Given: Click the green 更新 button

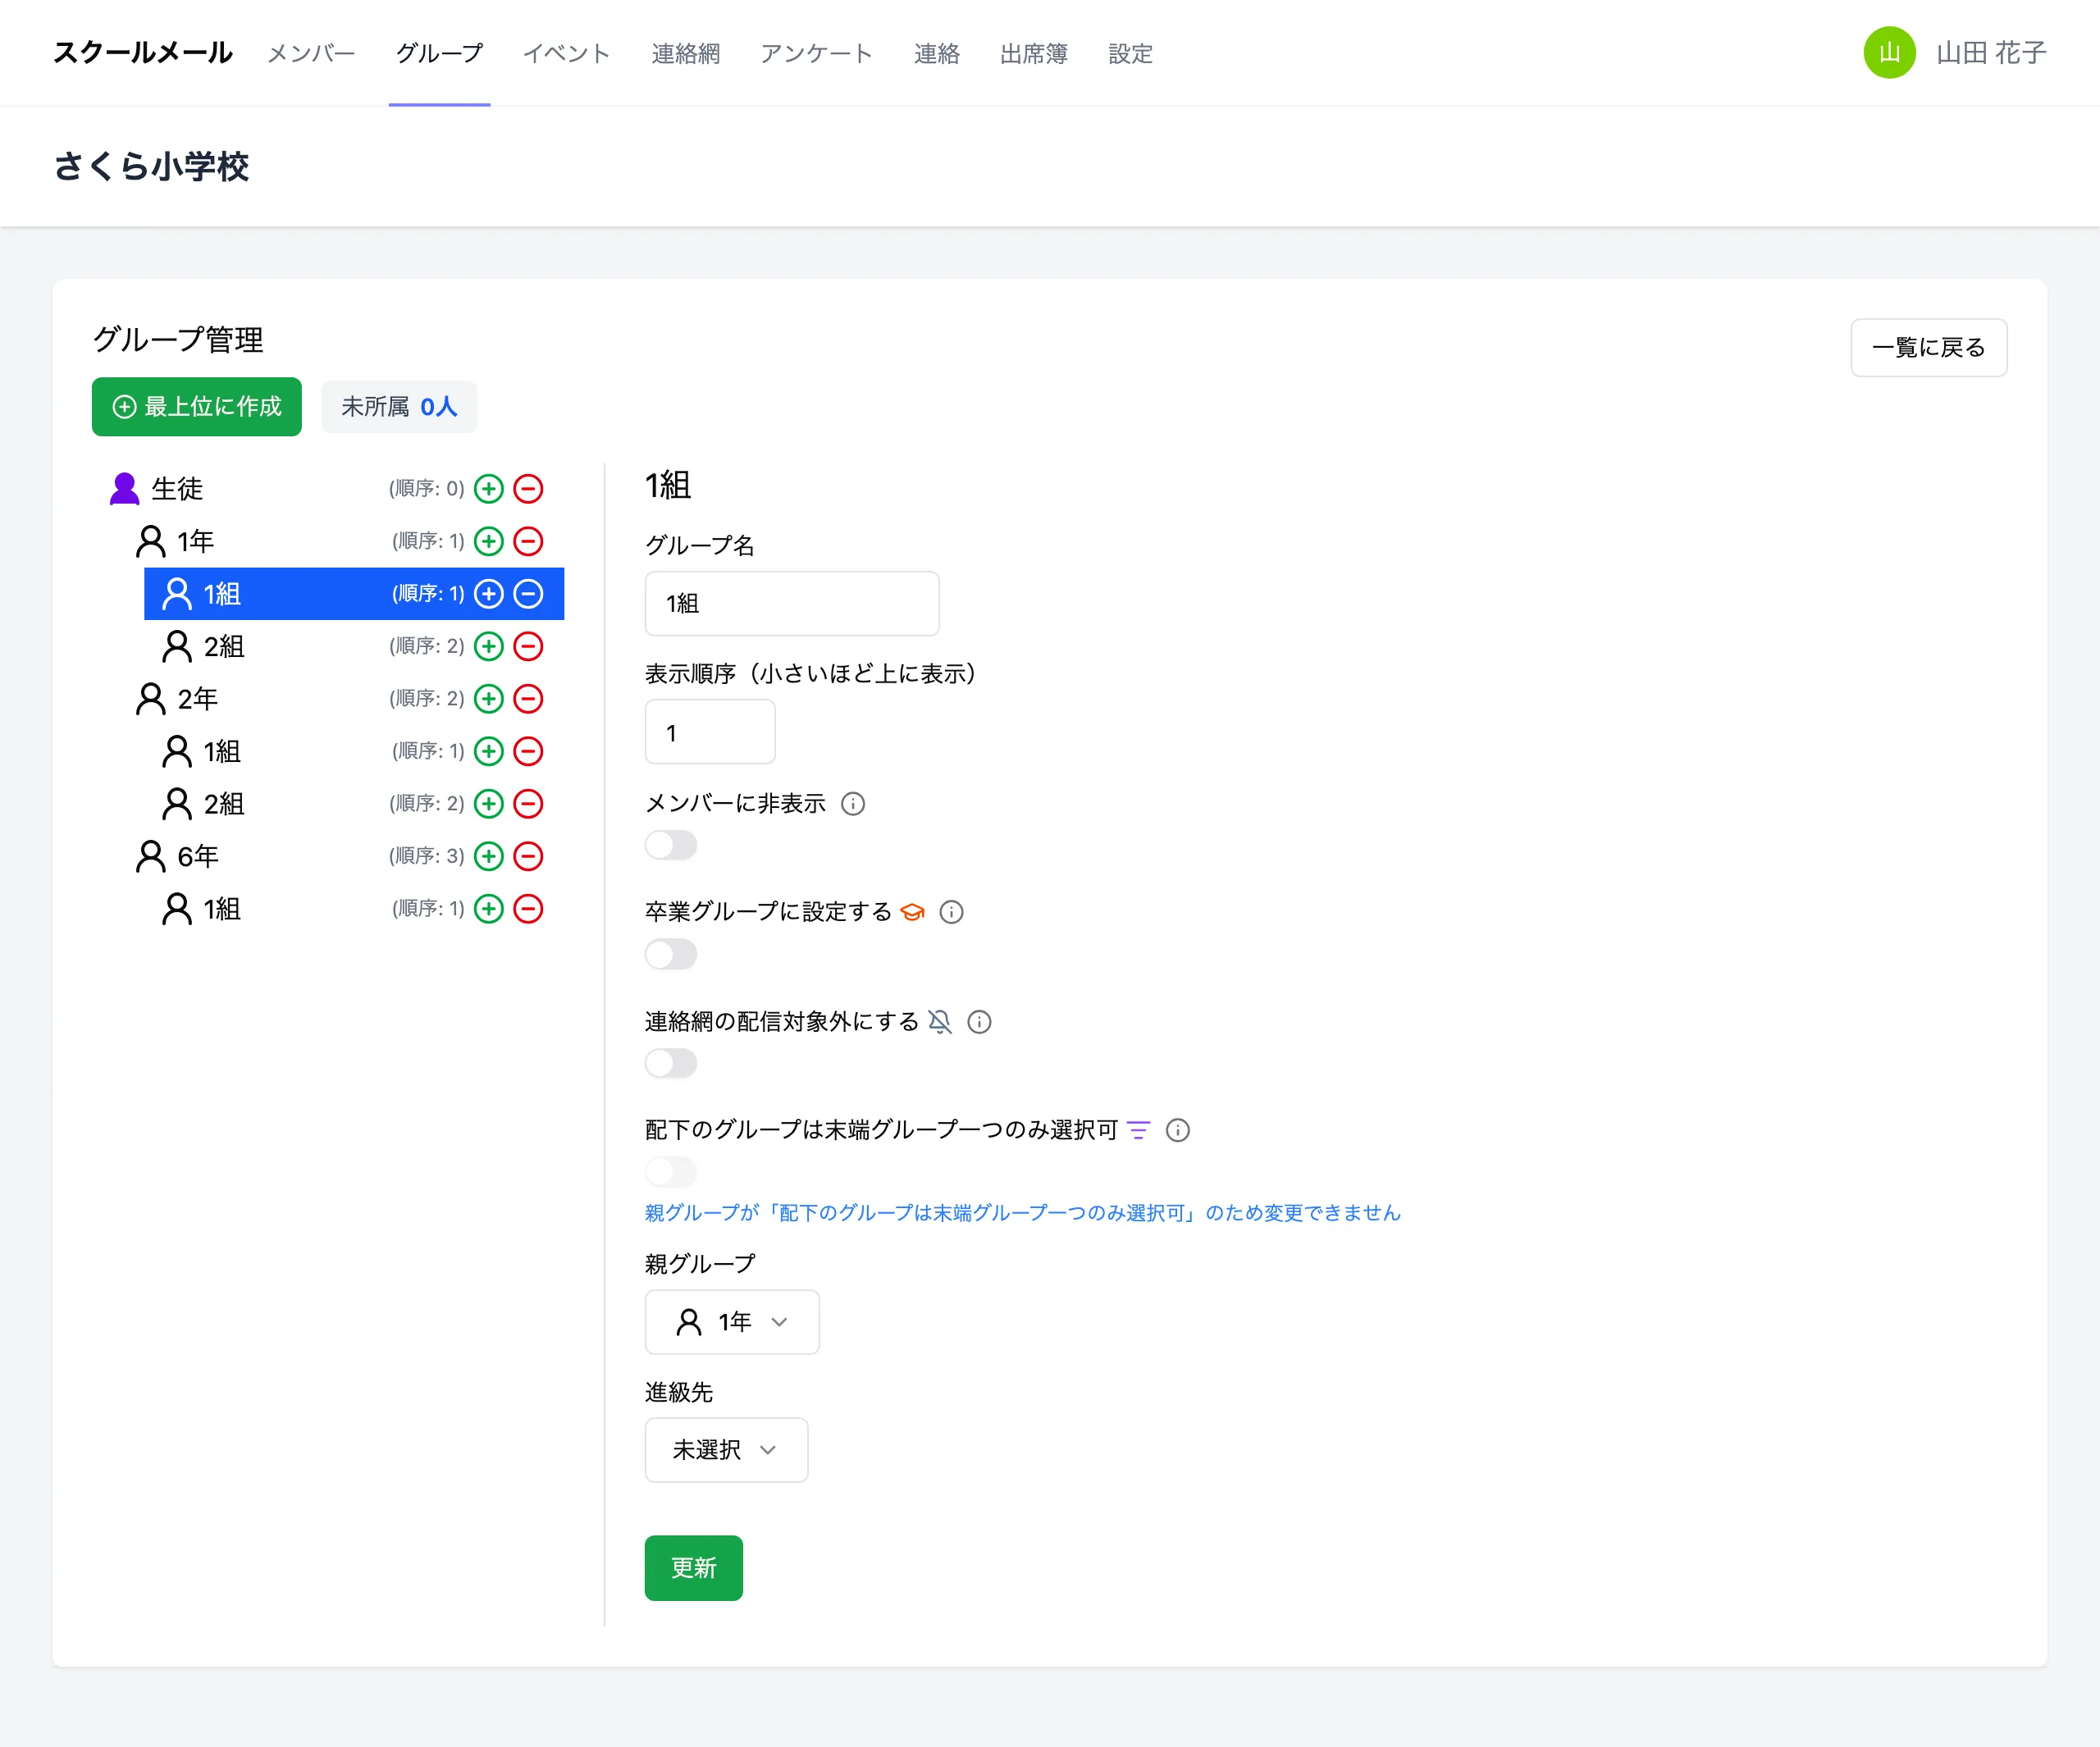Looking at the screenshot, I should [694, 1568].
